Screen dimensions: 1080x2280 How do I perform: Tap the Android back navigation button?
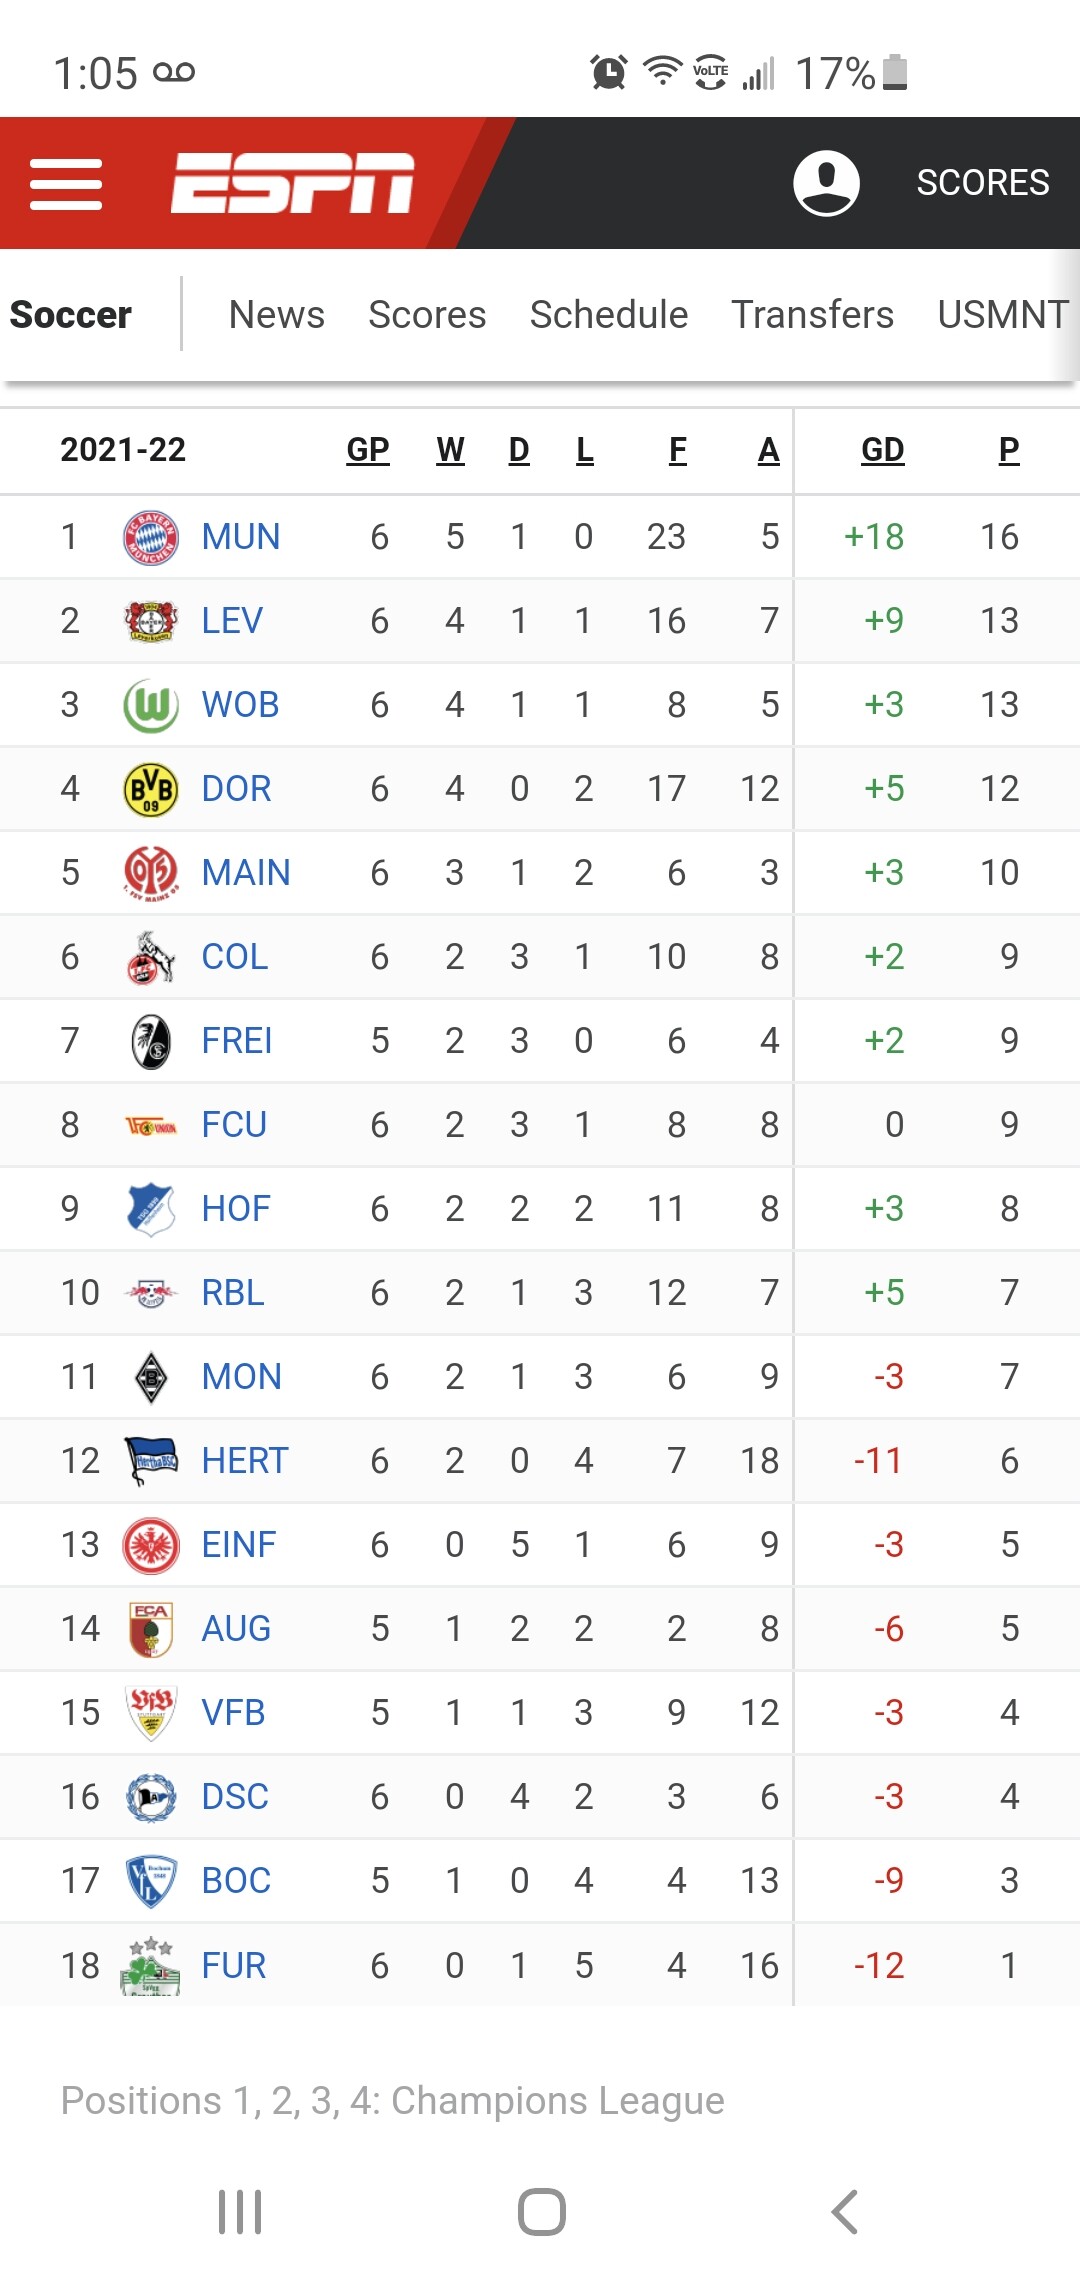[845, 2212]
